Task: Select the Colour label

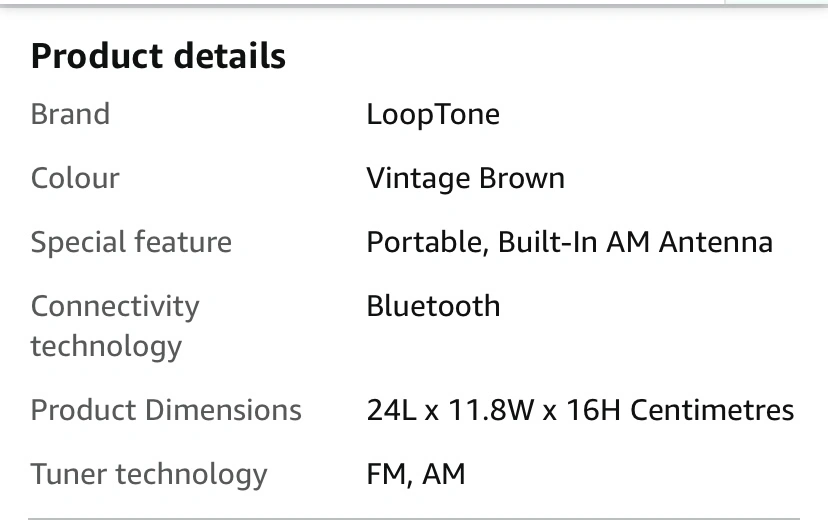Action: click(x=75, y=178)
